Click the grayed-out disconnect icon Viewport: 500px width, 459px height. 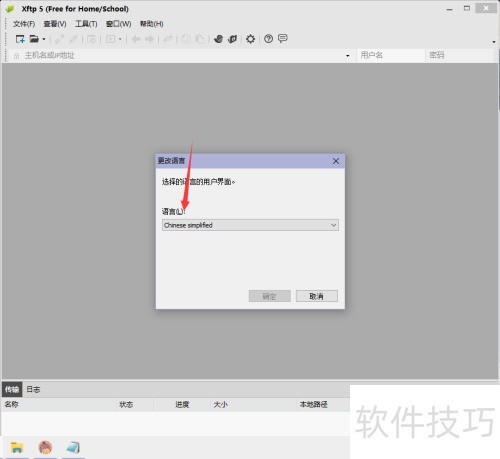pyautogui.click(x=73, y=39)
